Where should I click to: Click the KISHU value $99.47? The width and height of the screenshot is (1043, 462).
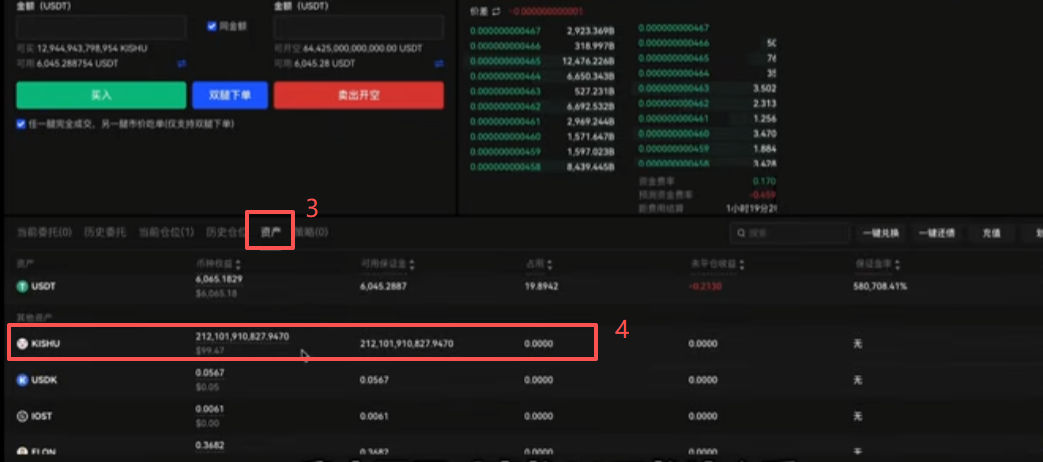pos(210,350)
